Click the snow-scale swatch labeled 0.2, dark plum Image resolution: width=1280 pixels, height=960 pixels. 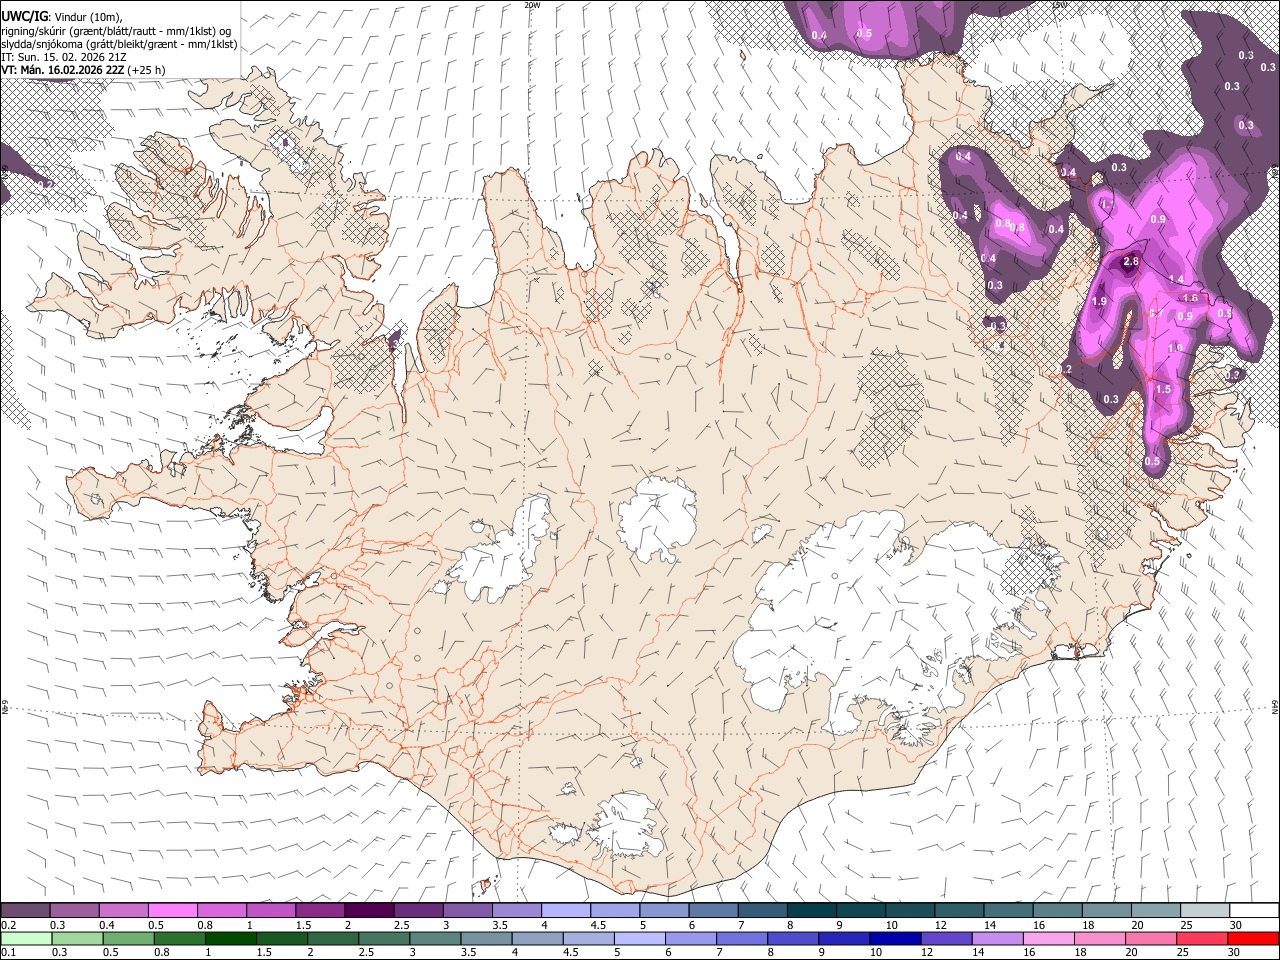[x=26, y=910]
